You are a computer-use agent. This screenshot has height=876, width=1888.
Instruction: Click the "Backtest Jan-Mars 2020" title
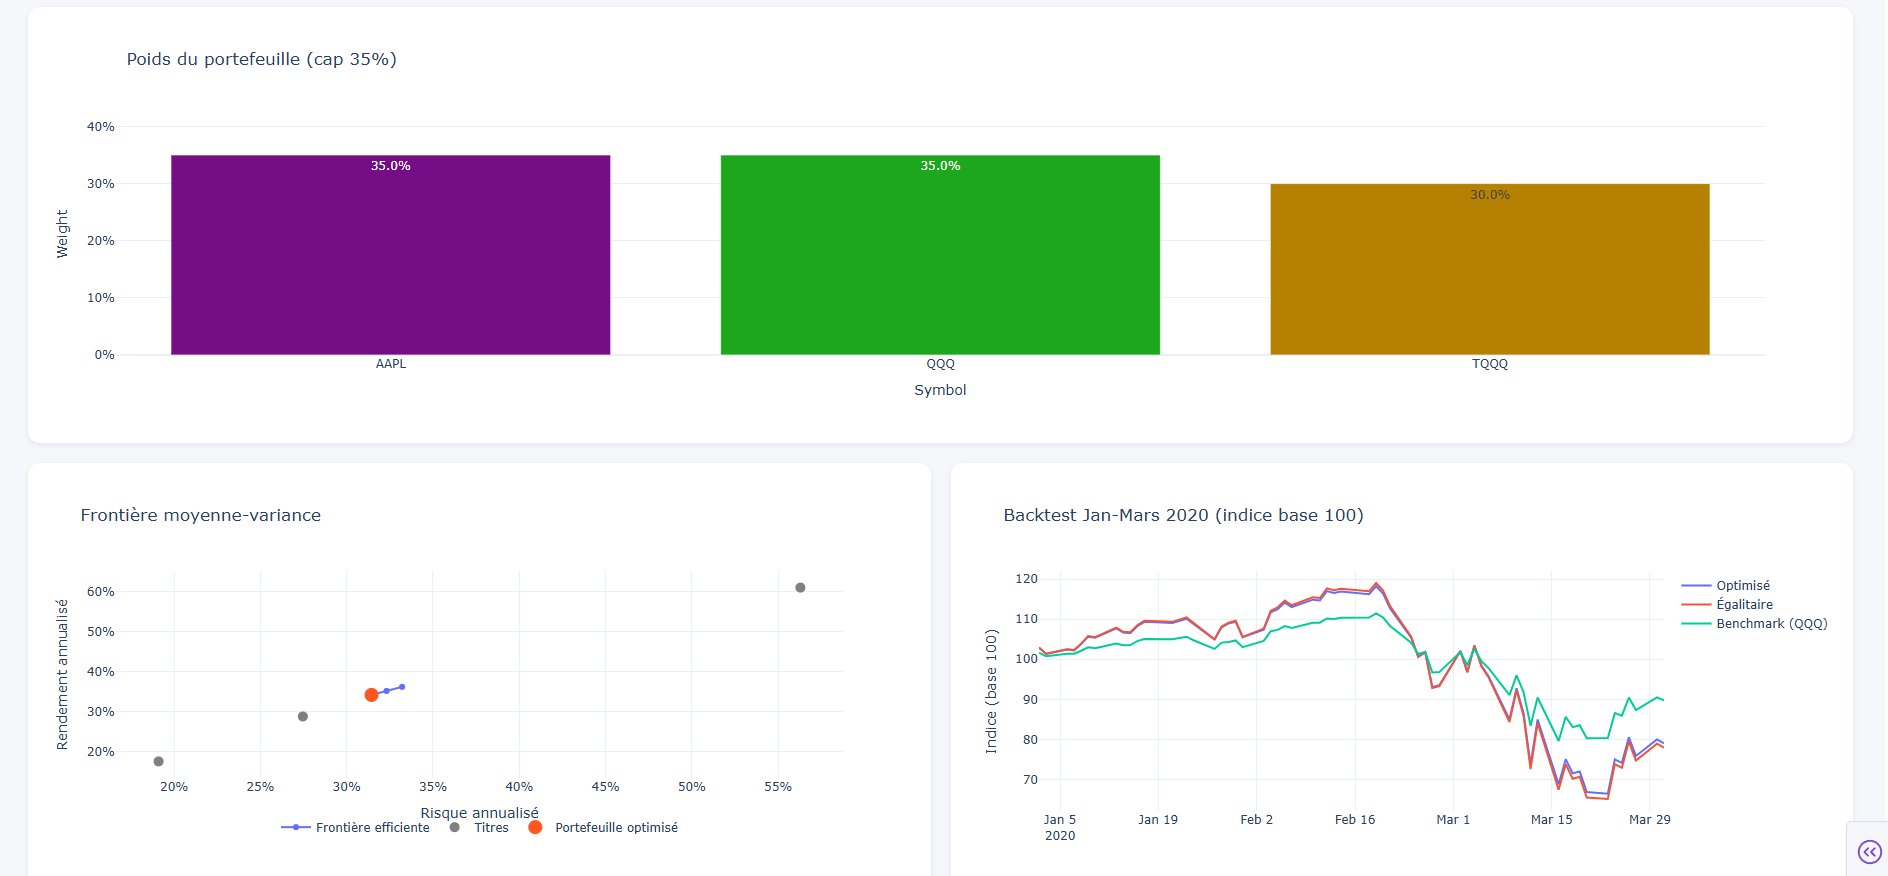(x=1183, y=515)
